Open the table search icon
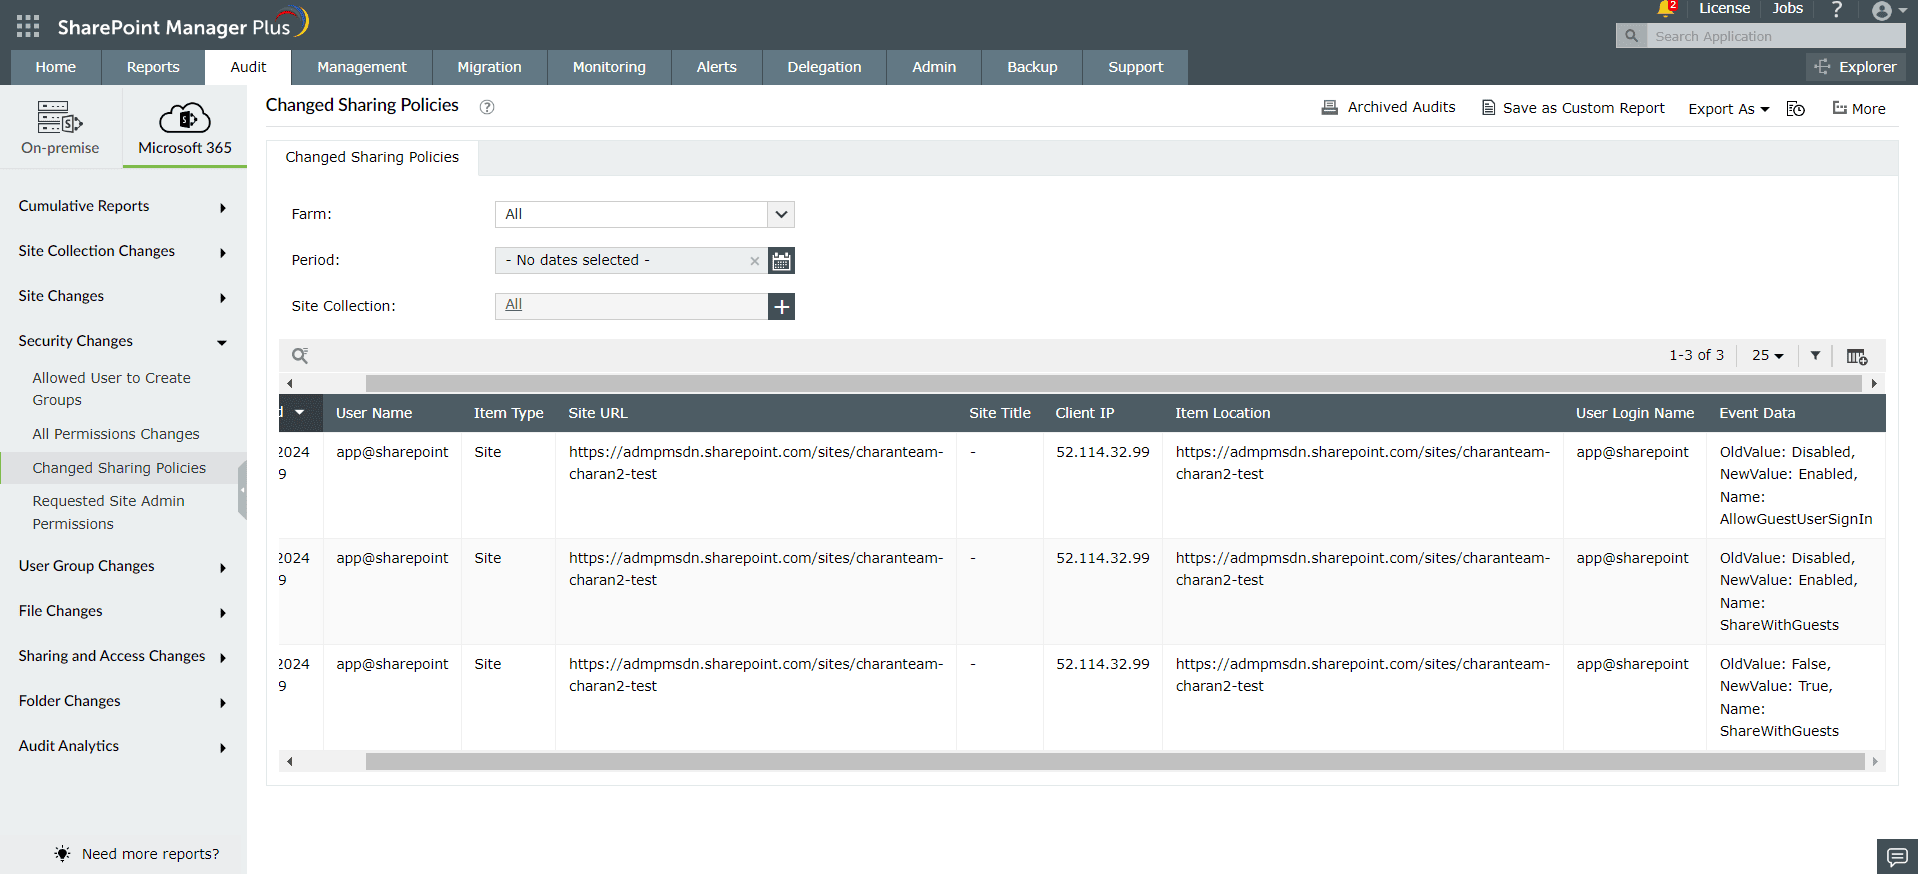This screenshot has width=1918, height=874. [299, 355]
